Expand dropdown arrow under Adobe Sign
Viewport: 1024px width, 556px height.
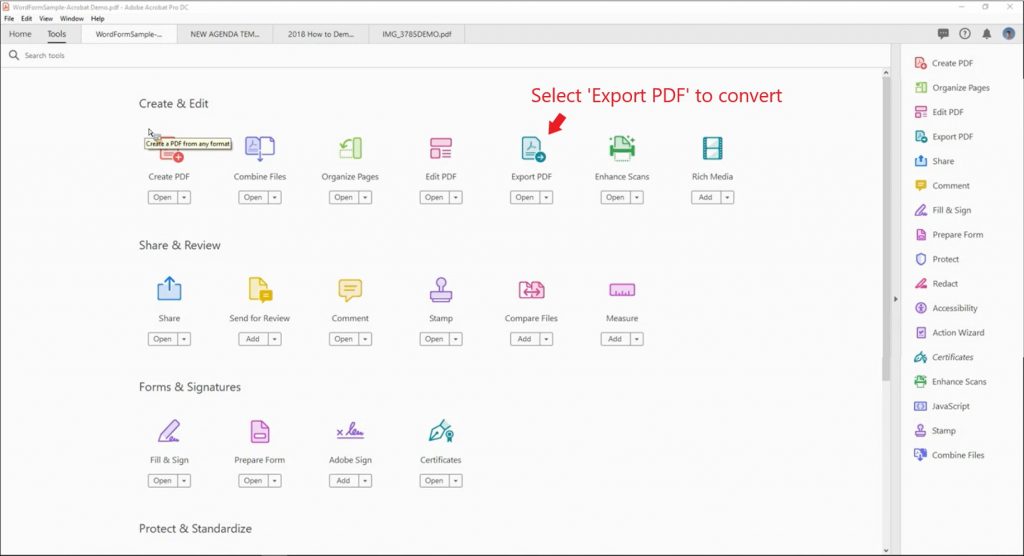tap(366, 481)
